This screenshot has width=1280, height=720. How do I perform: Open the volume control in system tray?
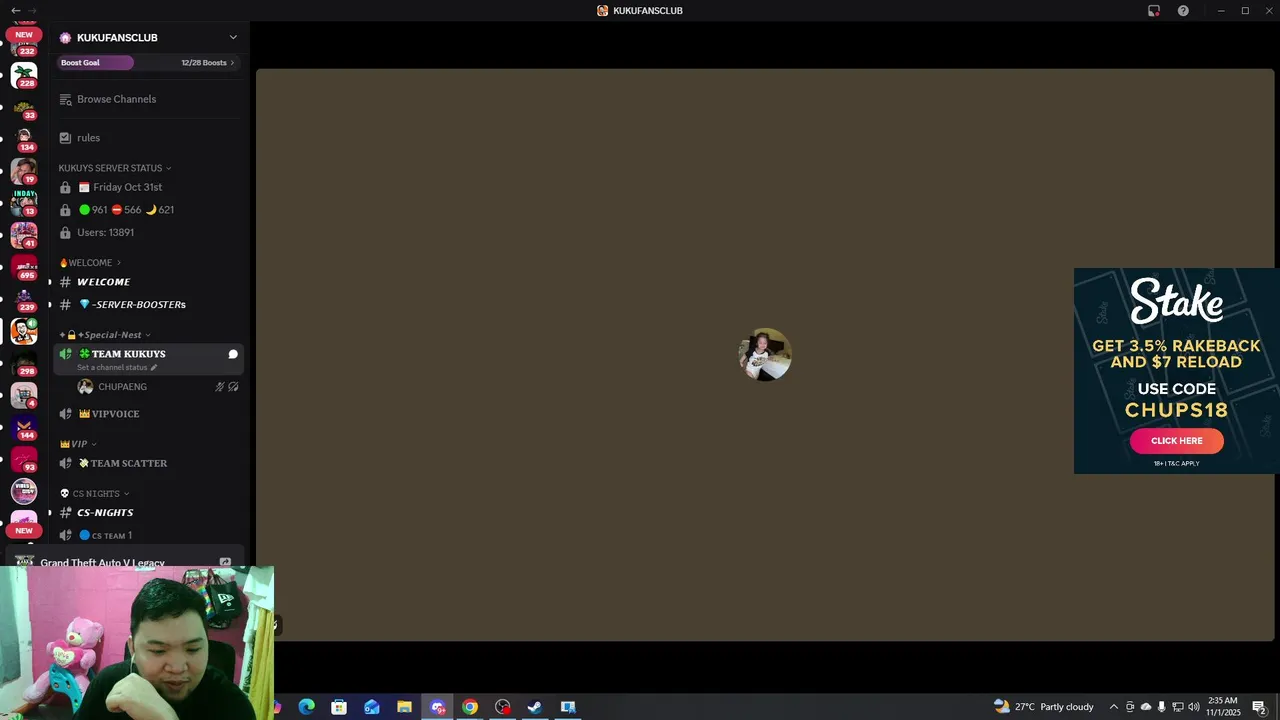point(1194,707)
